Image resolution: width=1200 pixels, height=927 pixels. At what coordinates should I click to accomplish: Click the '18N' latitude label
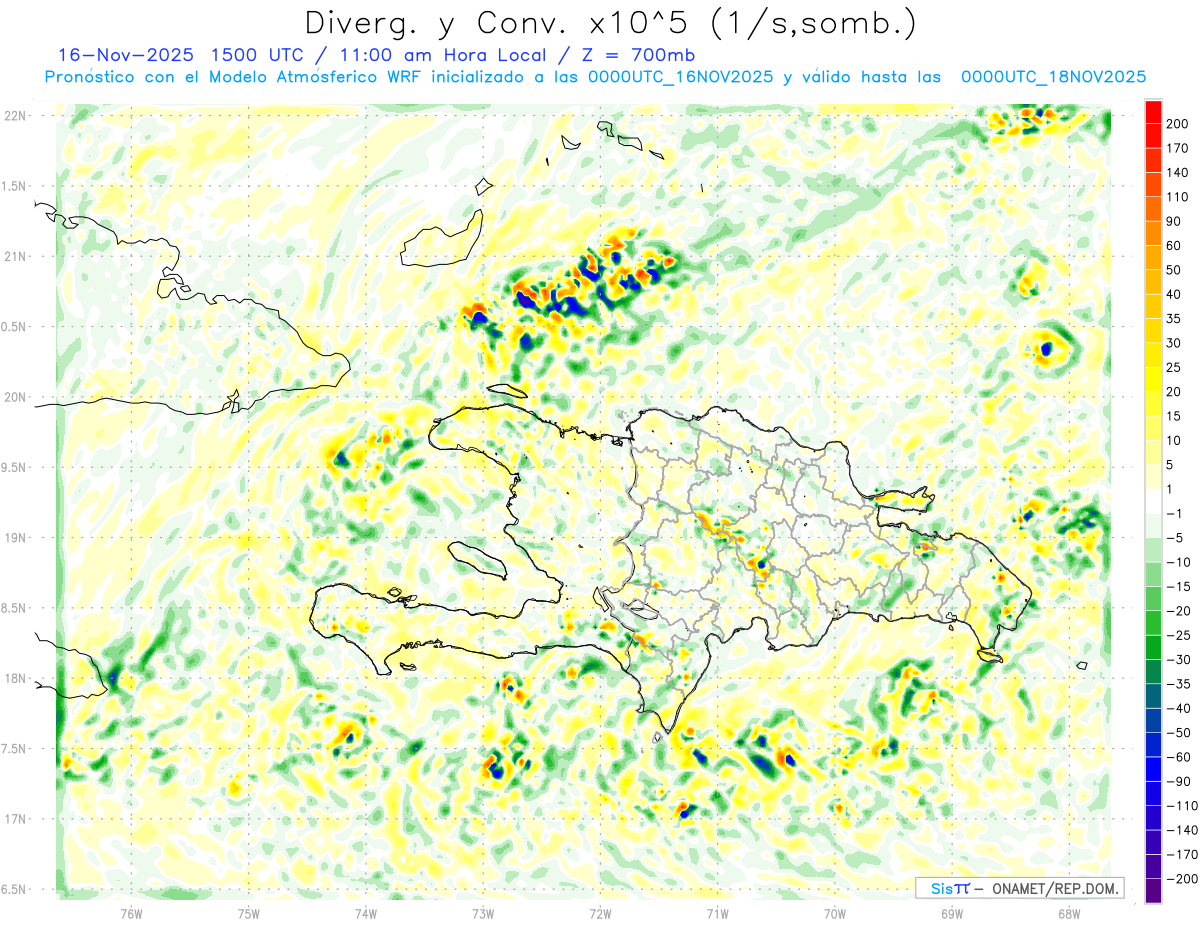tap(15, 678)
